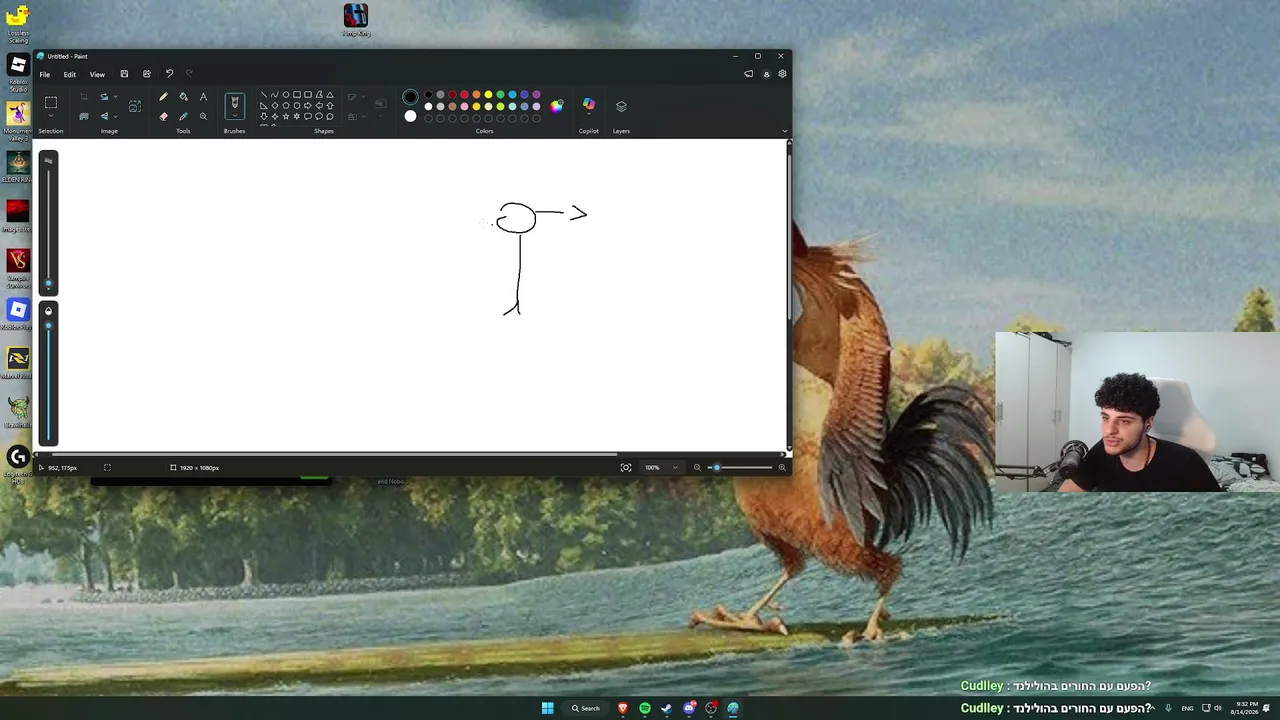The height and width of the screenshot is (720, 1280).
Task: Open the Discord taskbar icon
Action: [689, 708]
